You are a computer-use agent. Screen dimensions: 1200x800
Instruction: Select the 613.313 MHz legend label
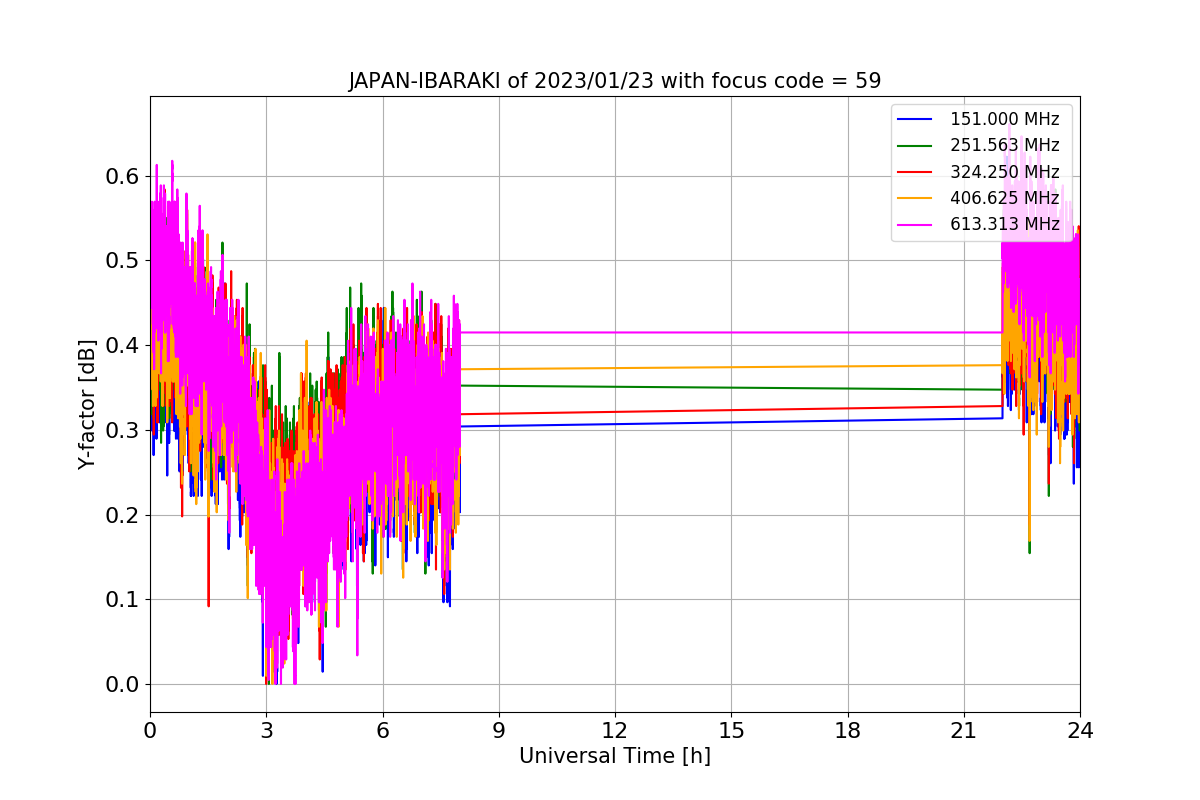click(x=1004, y=224)
